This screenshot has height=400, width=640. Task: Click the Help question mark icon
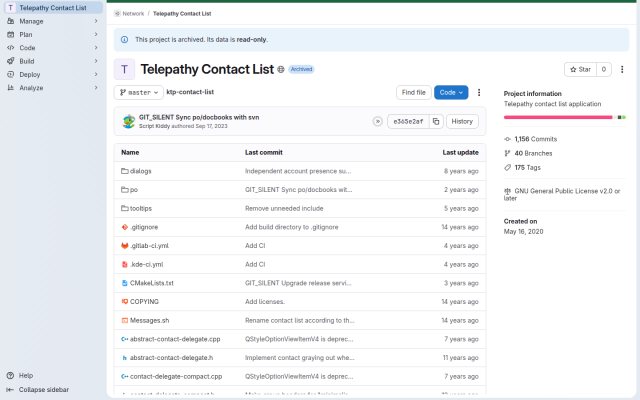11,376
